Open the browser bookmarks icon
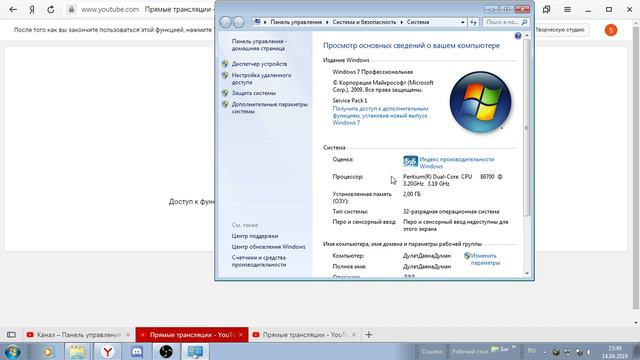 click(x=547, y=9)
